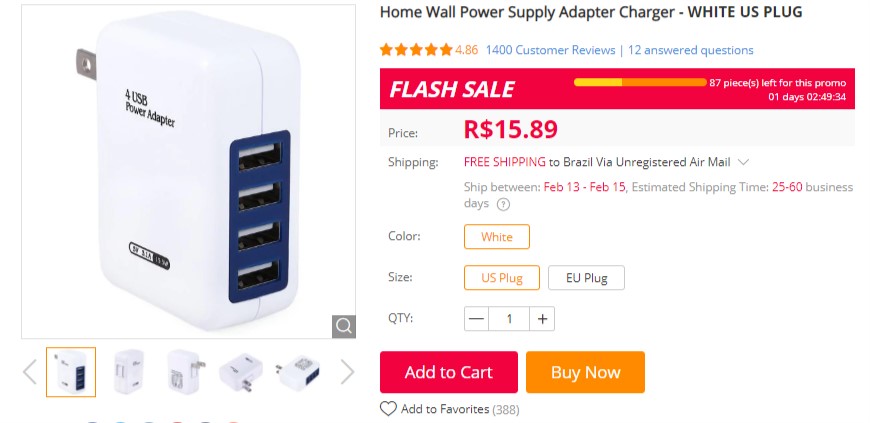This screenshot has height=423, width=870.
Task: Click the five-star rating icons
Action: (416, 50)
